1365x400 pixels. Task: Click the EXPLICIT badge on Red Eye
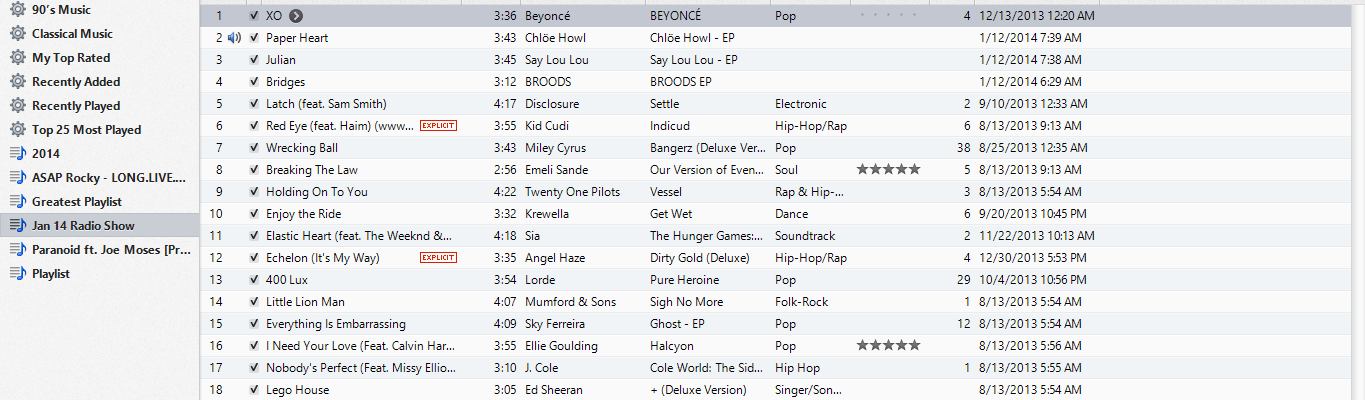coord(438,126)
